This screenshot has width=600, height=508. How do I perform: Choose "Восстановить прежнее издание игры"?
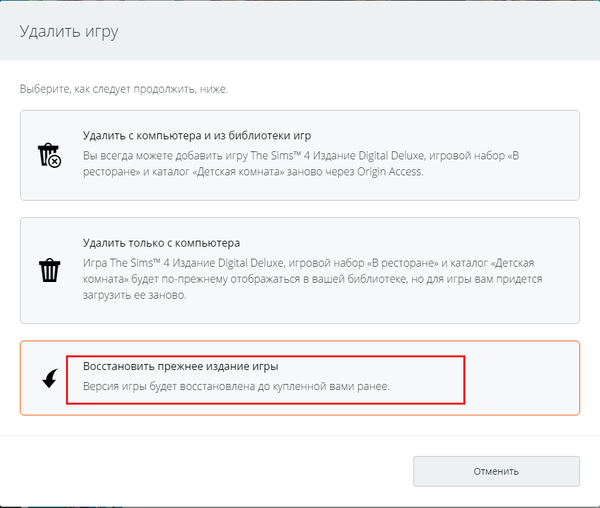pos(180,367)
